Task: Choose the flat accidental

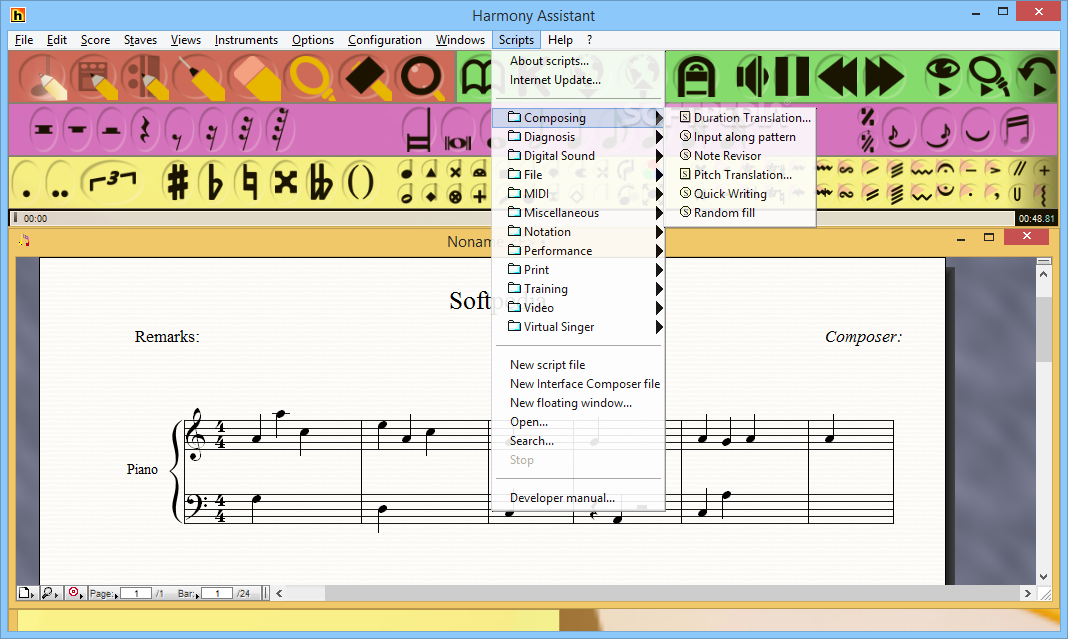Action: click(214, 182)
